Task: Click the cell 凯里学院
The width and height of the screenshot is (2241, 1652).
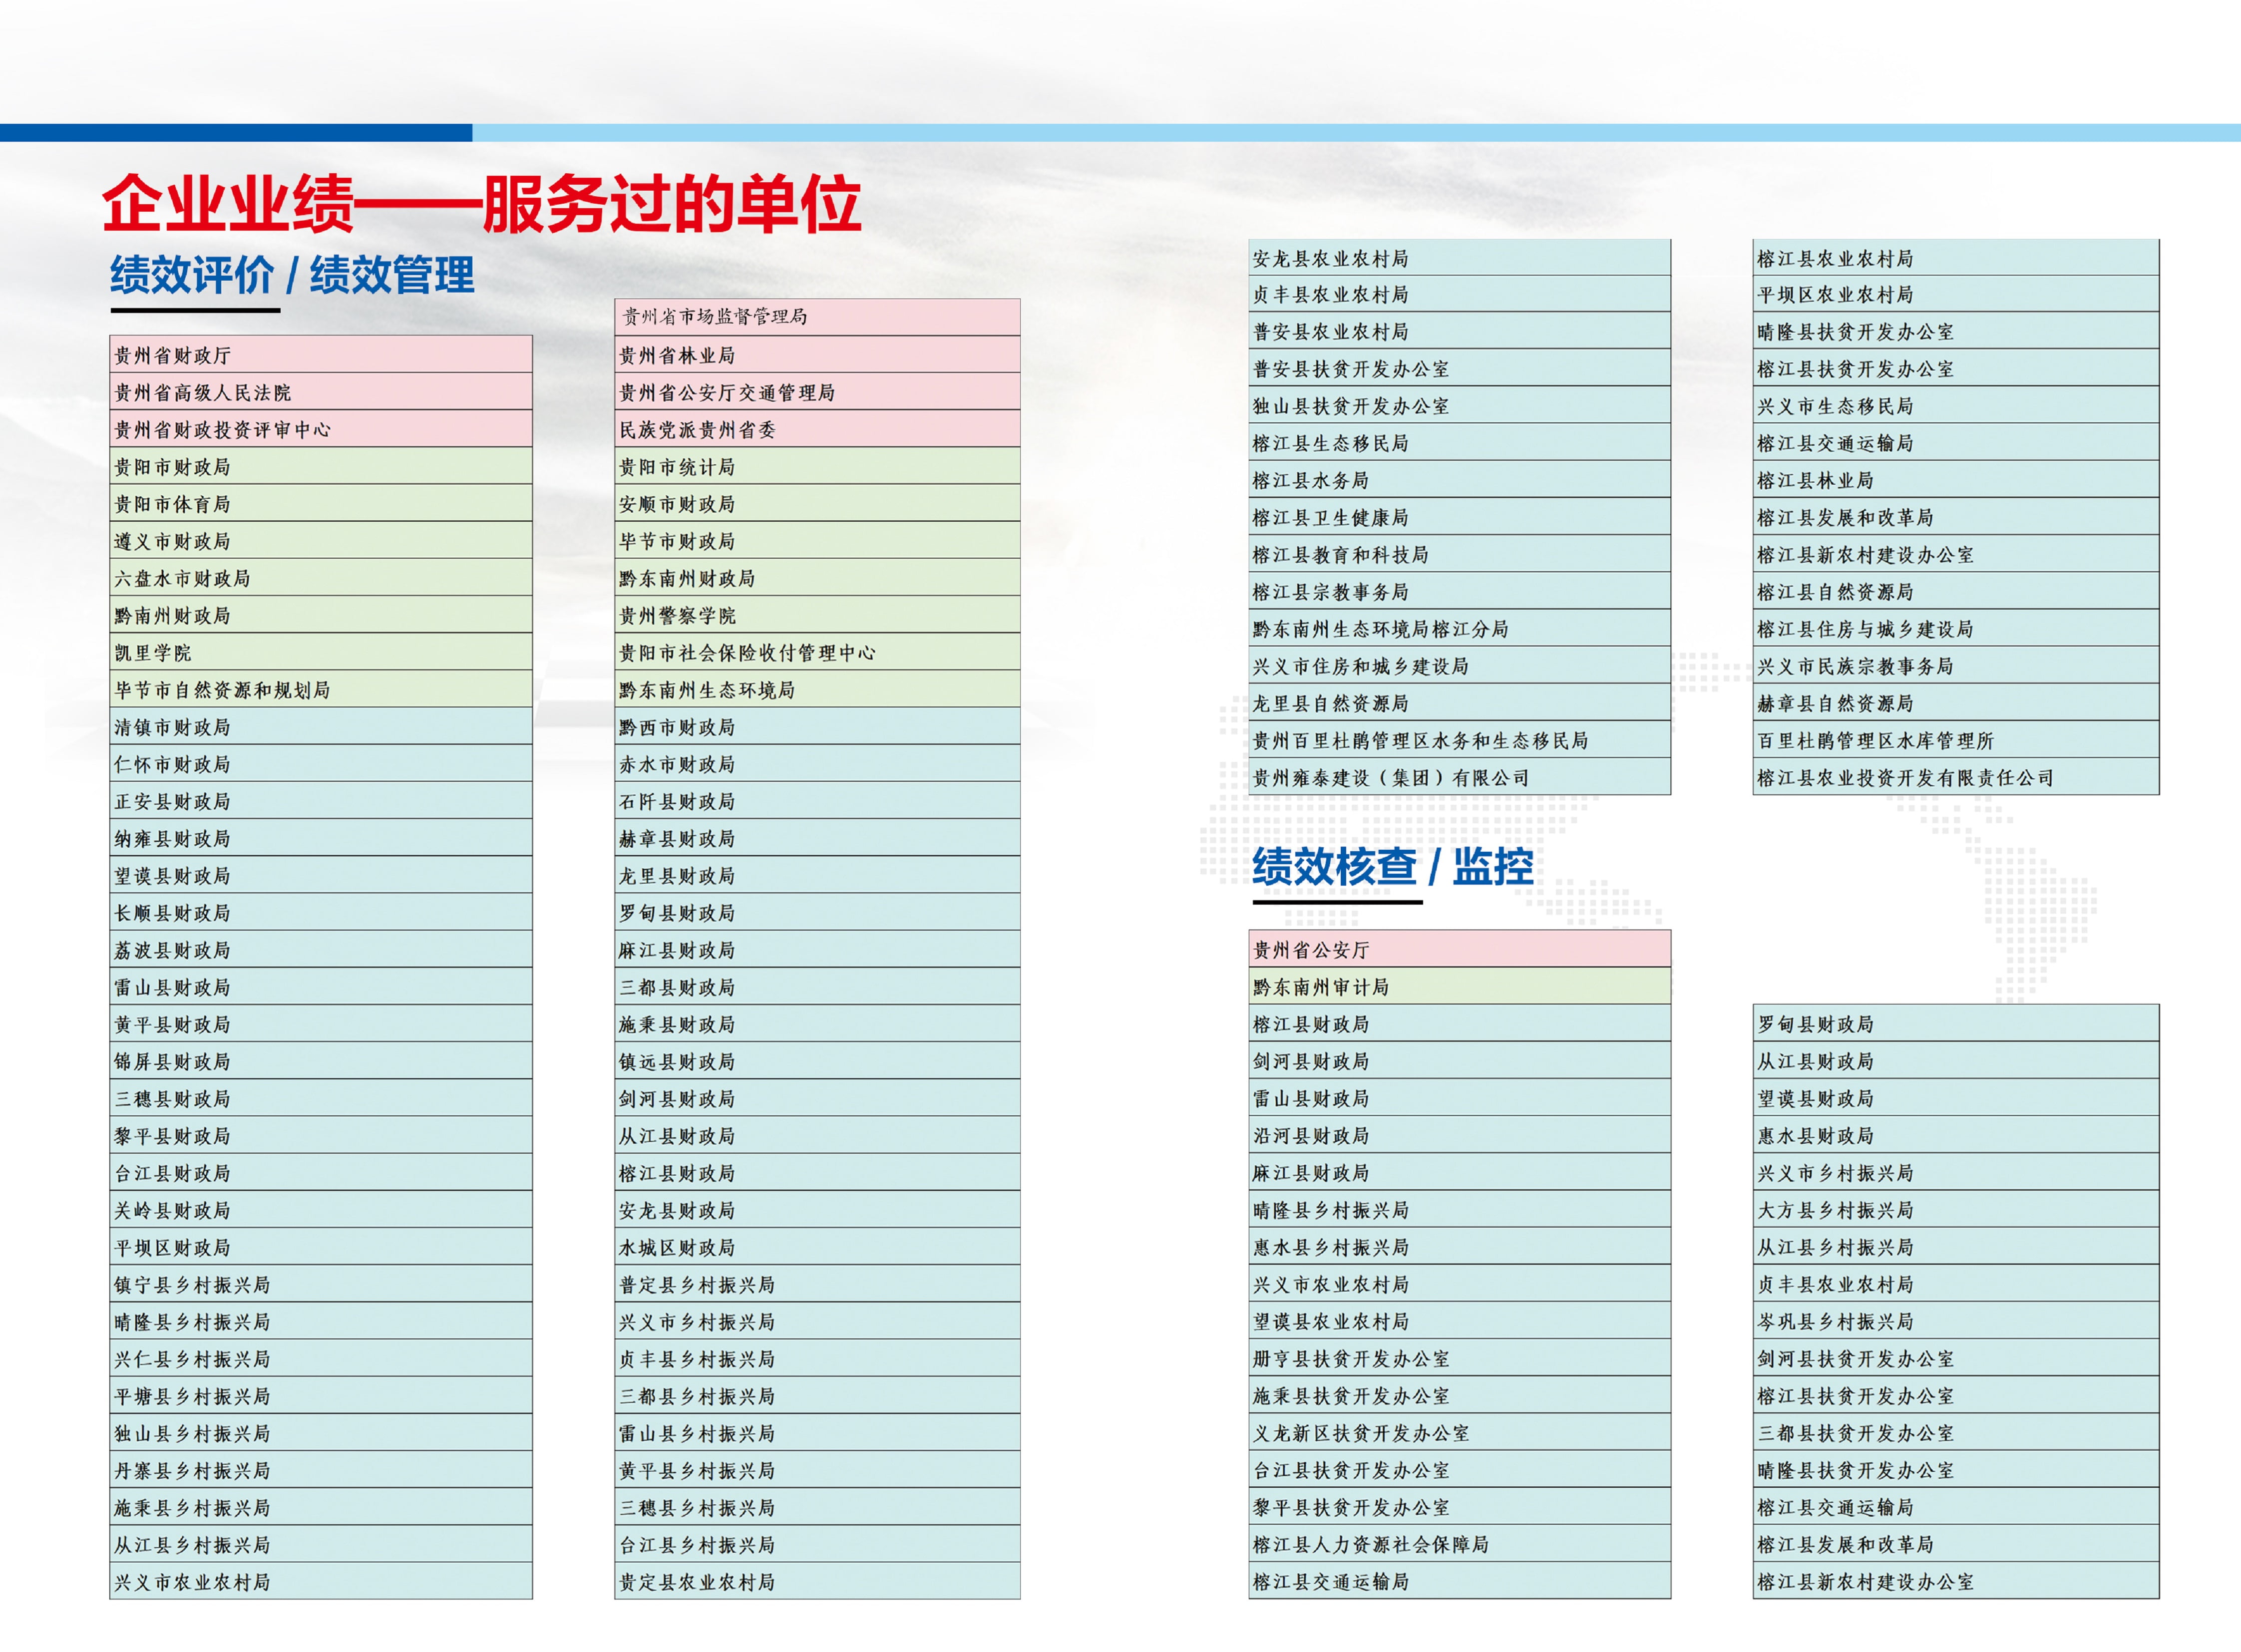Action: [321, 652]
